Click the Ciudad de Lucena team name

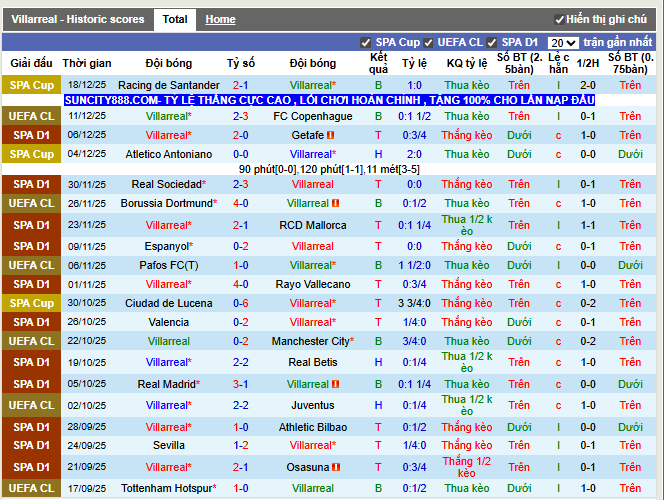pos(169,303)
